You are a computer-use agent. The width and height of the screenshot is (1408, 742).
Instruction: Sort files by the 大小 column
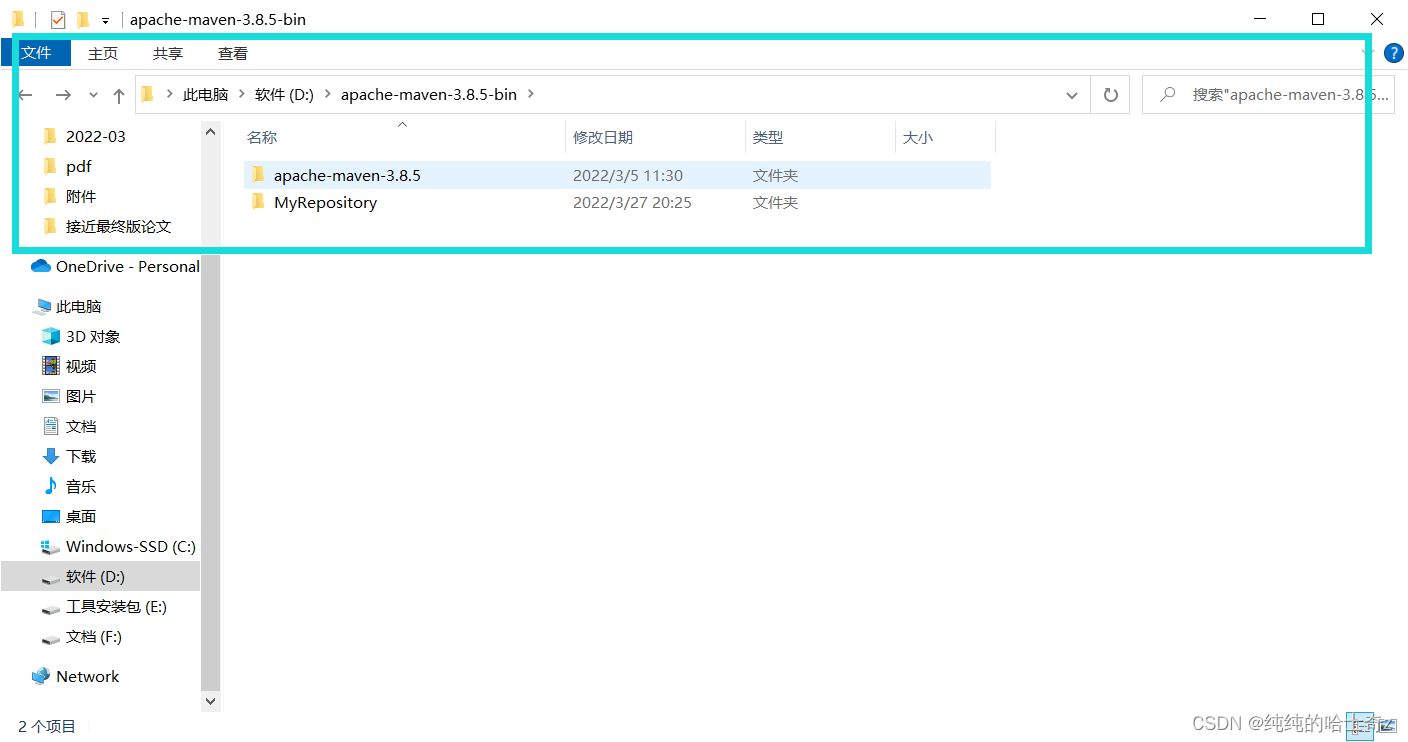918,138
